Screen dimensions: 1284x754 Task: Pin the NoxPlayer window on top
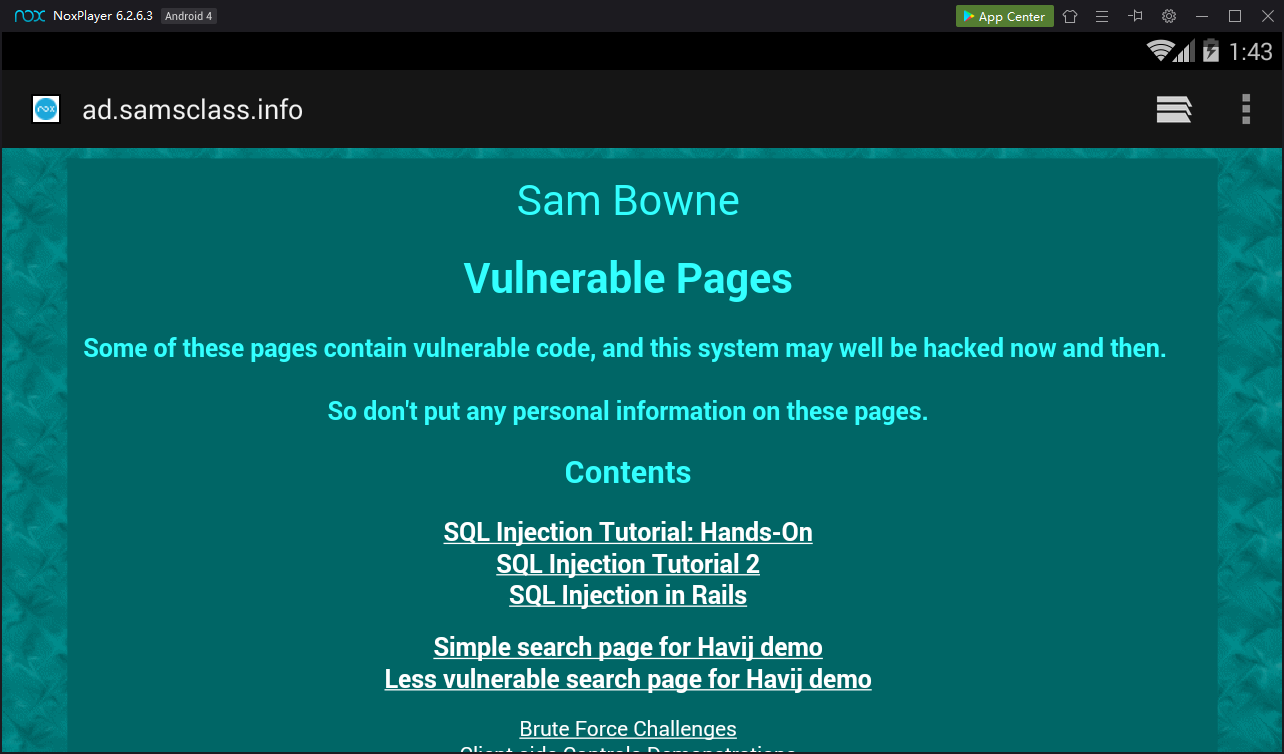1135,16
